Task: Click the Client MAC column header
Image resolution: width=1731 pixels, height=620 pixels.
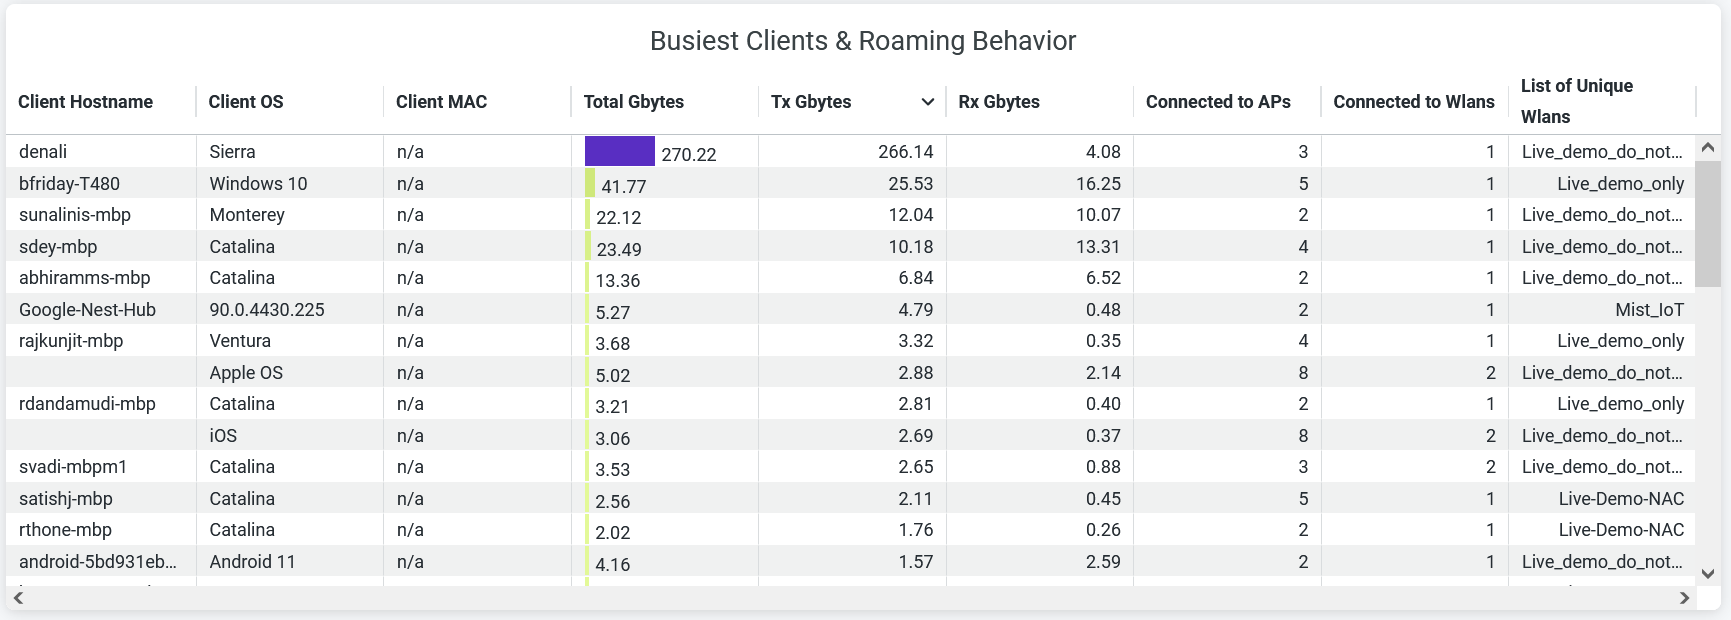Action: click(x=441, y=102)
